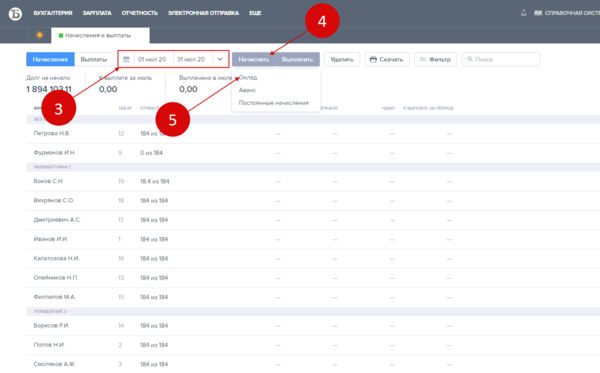Viewport: 600px width, 373px height.
Task: Click the magnifier icon in search box
Action: [x=470, y=59]
